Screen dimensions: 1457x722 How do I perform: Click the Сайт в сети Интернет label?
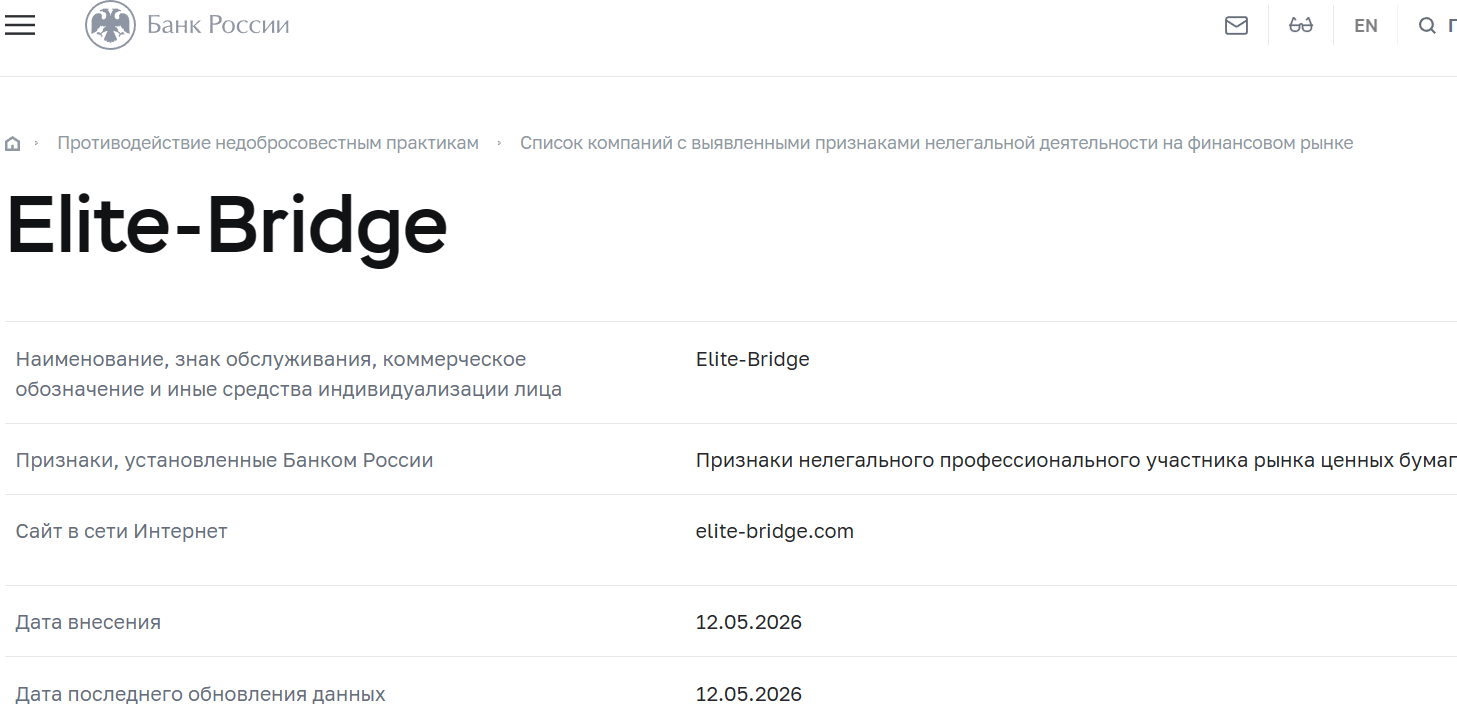[x=122, y=531]
